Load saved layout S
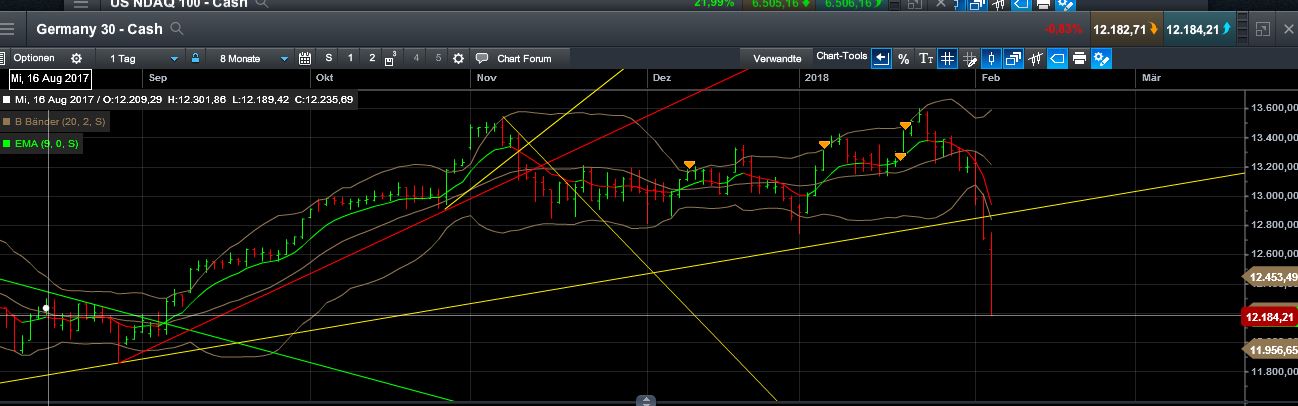 point(329,59)
